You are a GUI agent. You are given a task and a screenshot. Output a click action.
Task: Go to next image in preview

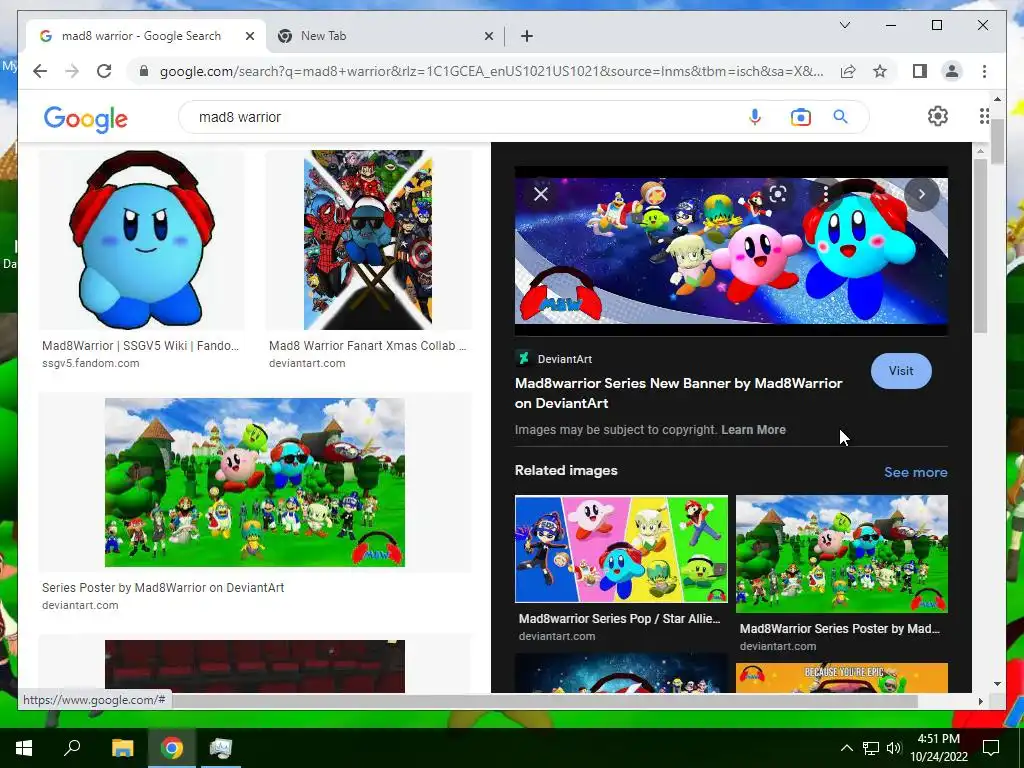pos(921,194)
